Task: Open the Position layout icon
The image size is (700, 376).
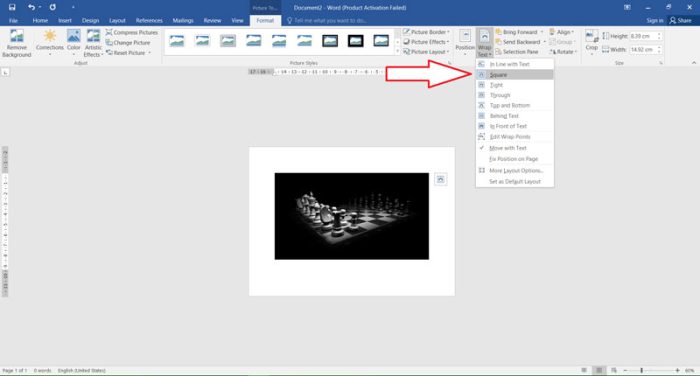Action: click(x=465, y=41)
